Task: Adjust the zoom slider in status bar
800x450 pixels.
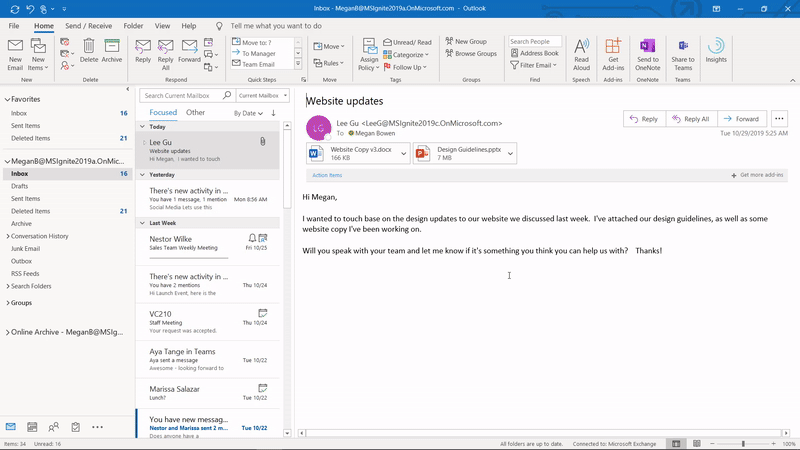Action: click(x=743, y=444)
